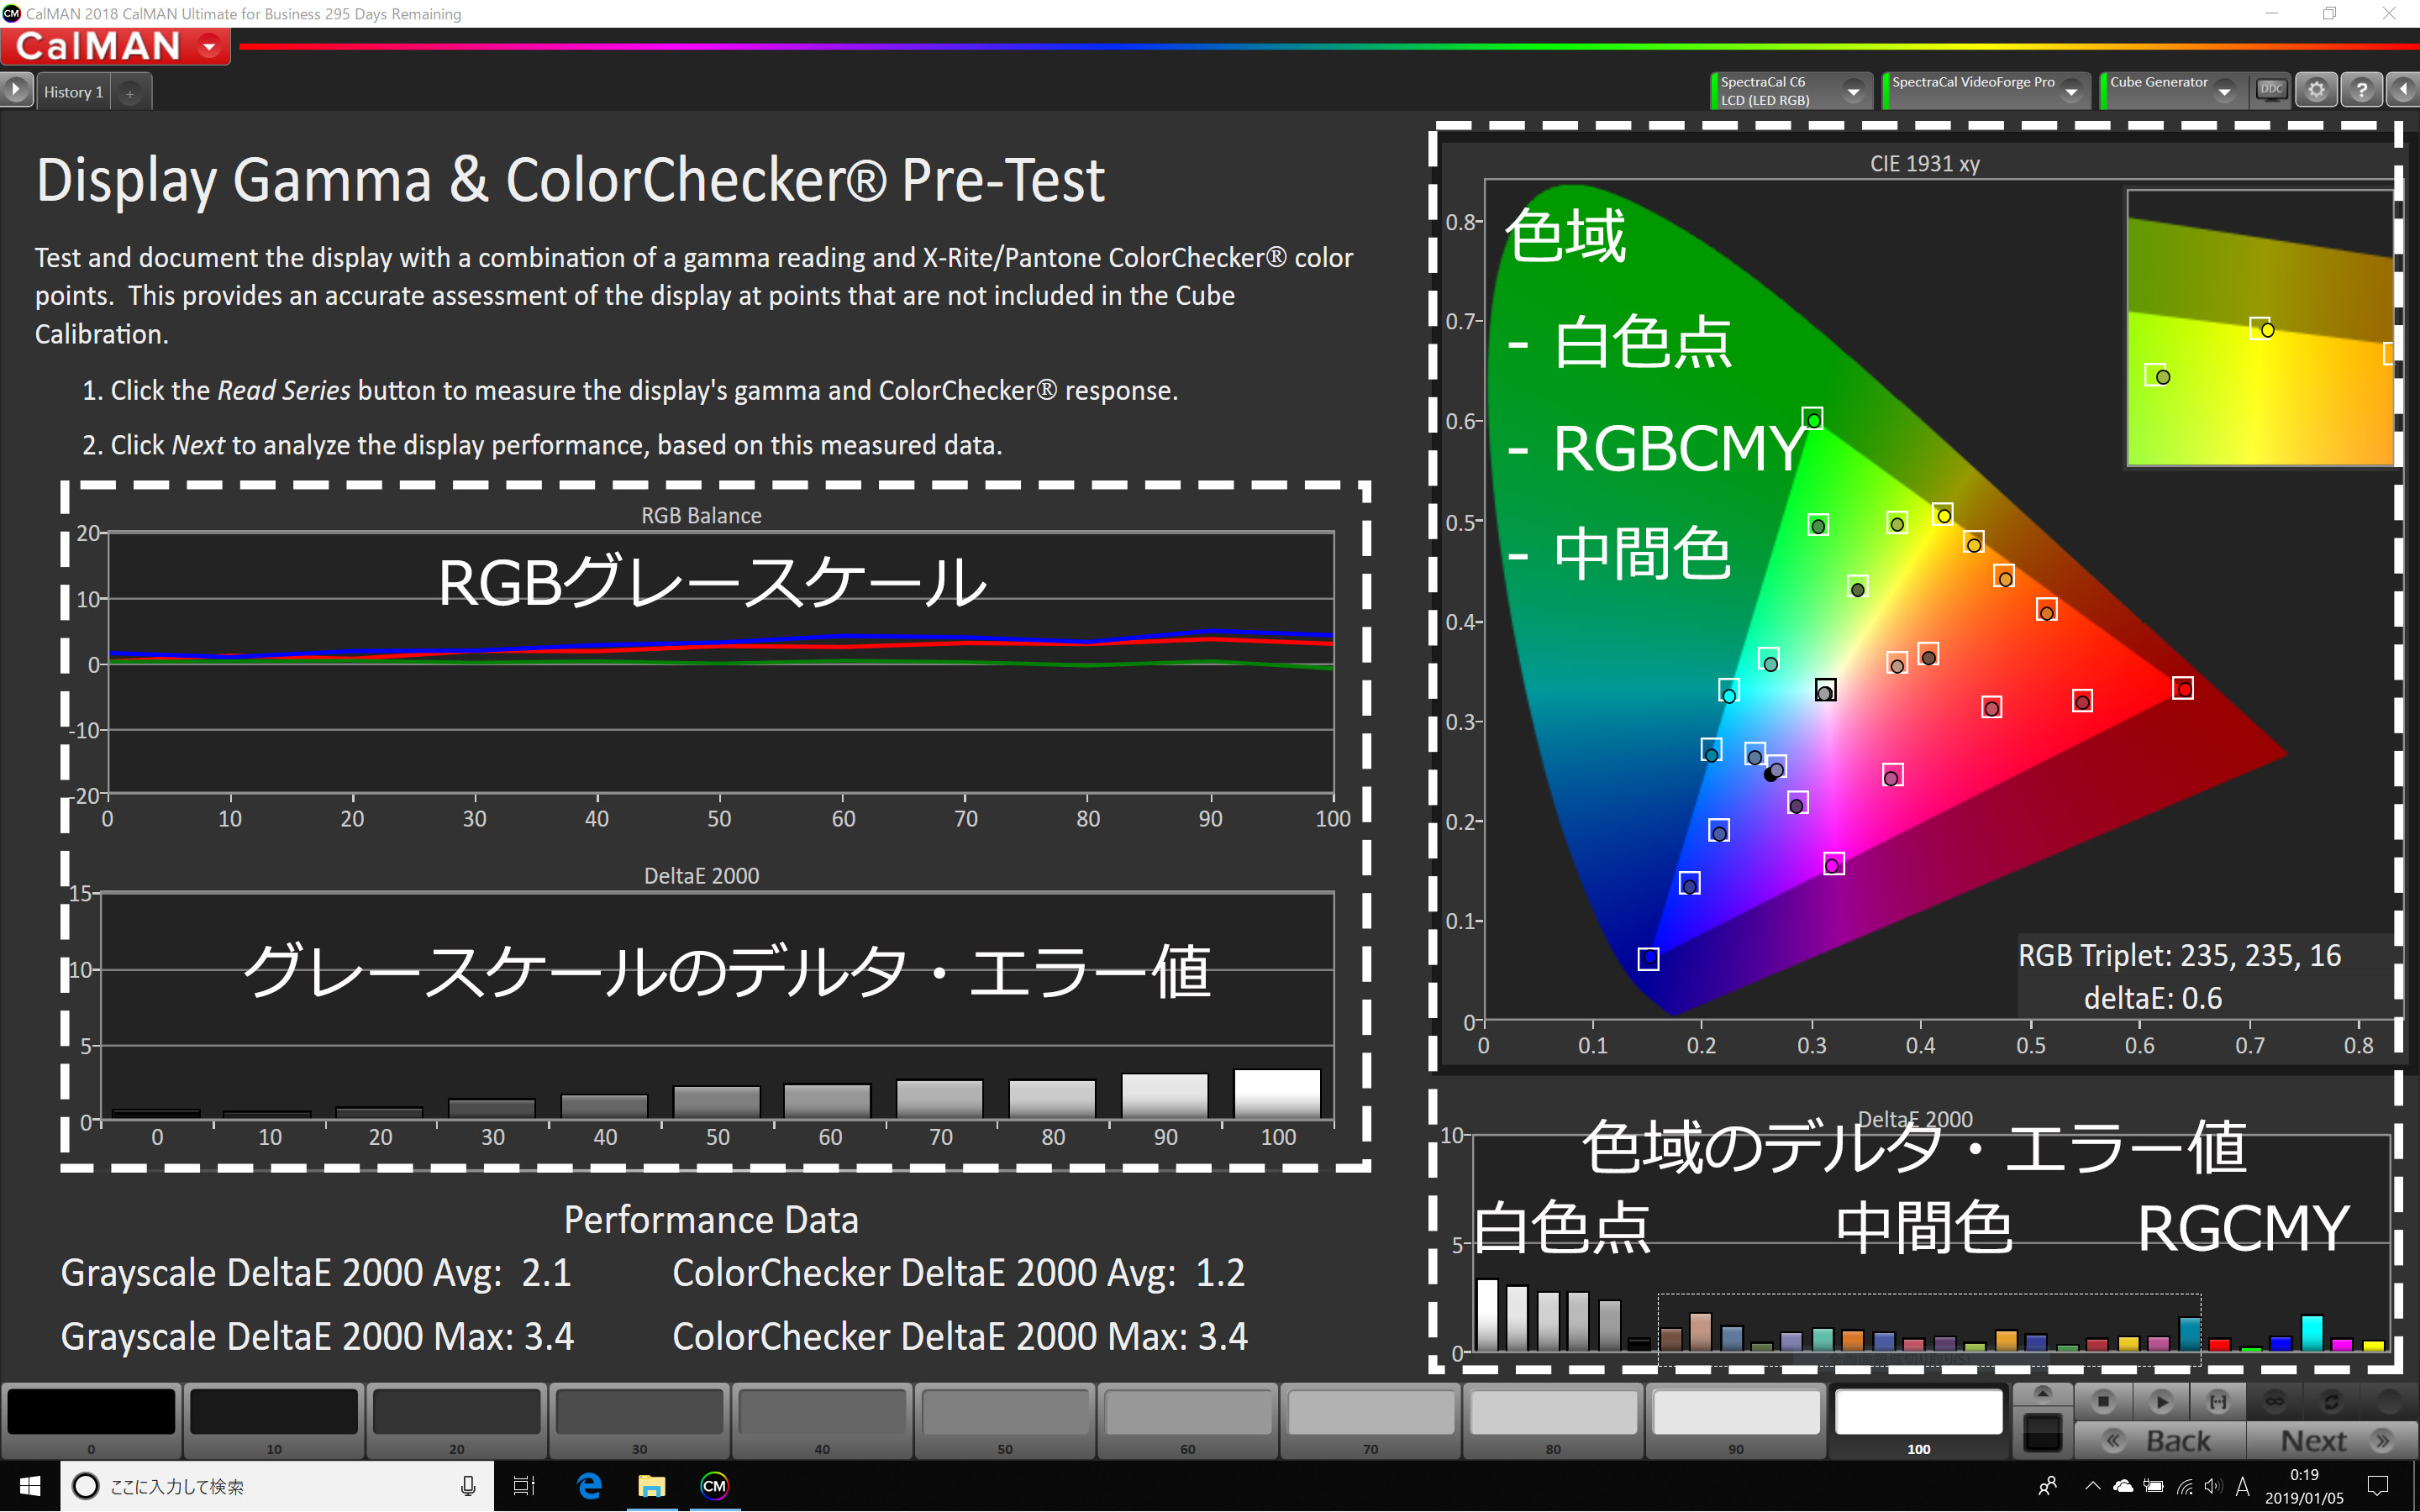
Task: Open Microsoft Edge from the taskbar
Action: (589, 1486)
